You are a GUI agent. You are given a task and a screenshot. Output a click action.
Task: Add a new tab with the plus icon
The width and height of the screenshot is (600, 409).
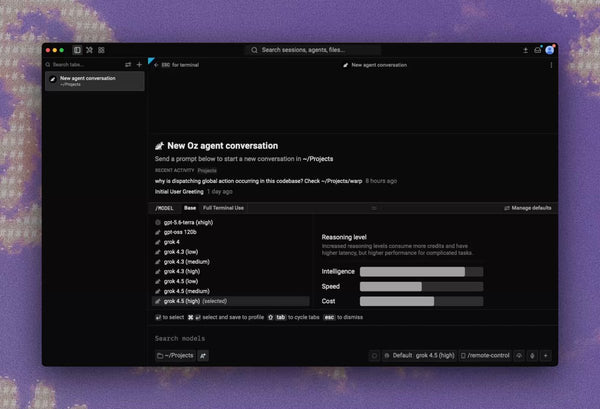coord(139,65)
